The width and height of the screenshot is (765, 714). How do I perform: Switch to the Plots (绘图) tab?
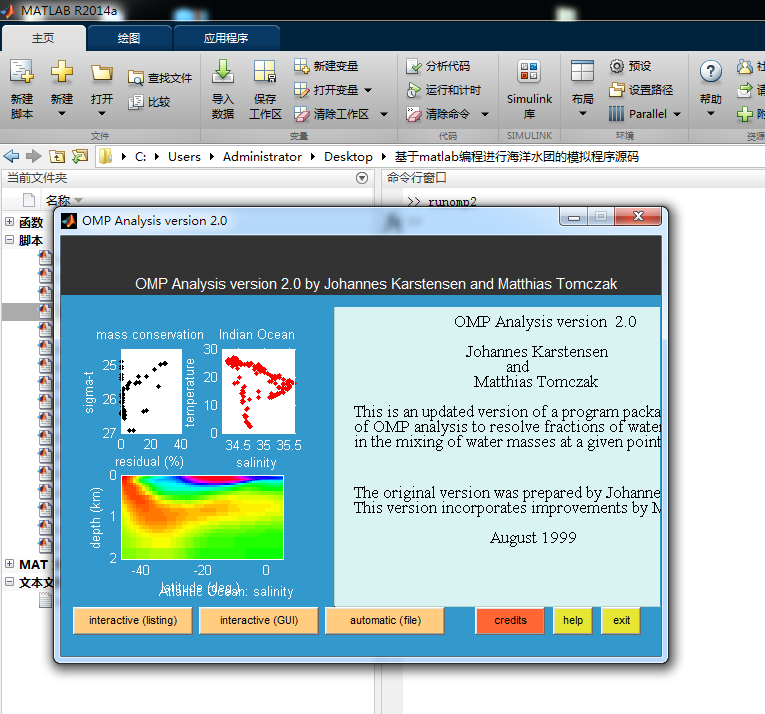point(129,38)
